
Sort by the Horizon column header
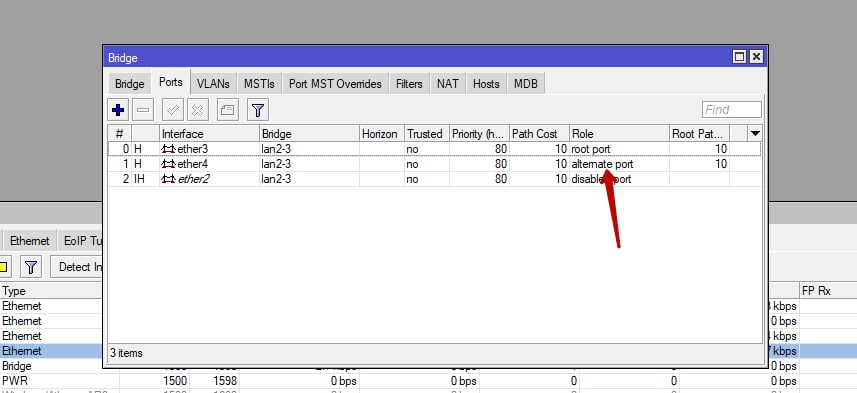(x=381, y=134)
